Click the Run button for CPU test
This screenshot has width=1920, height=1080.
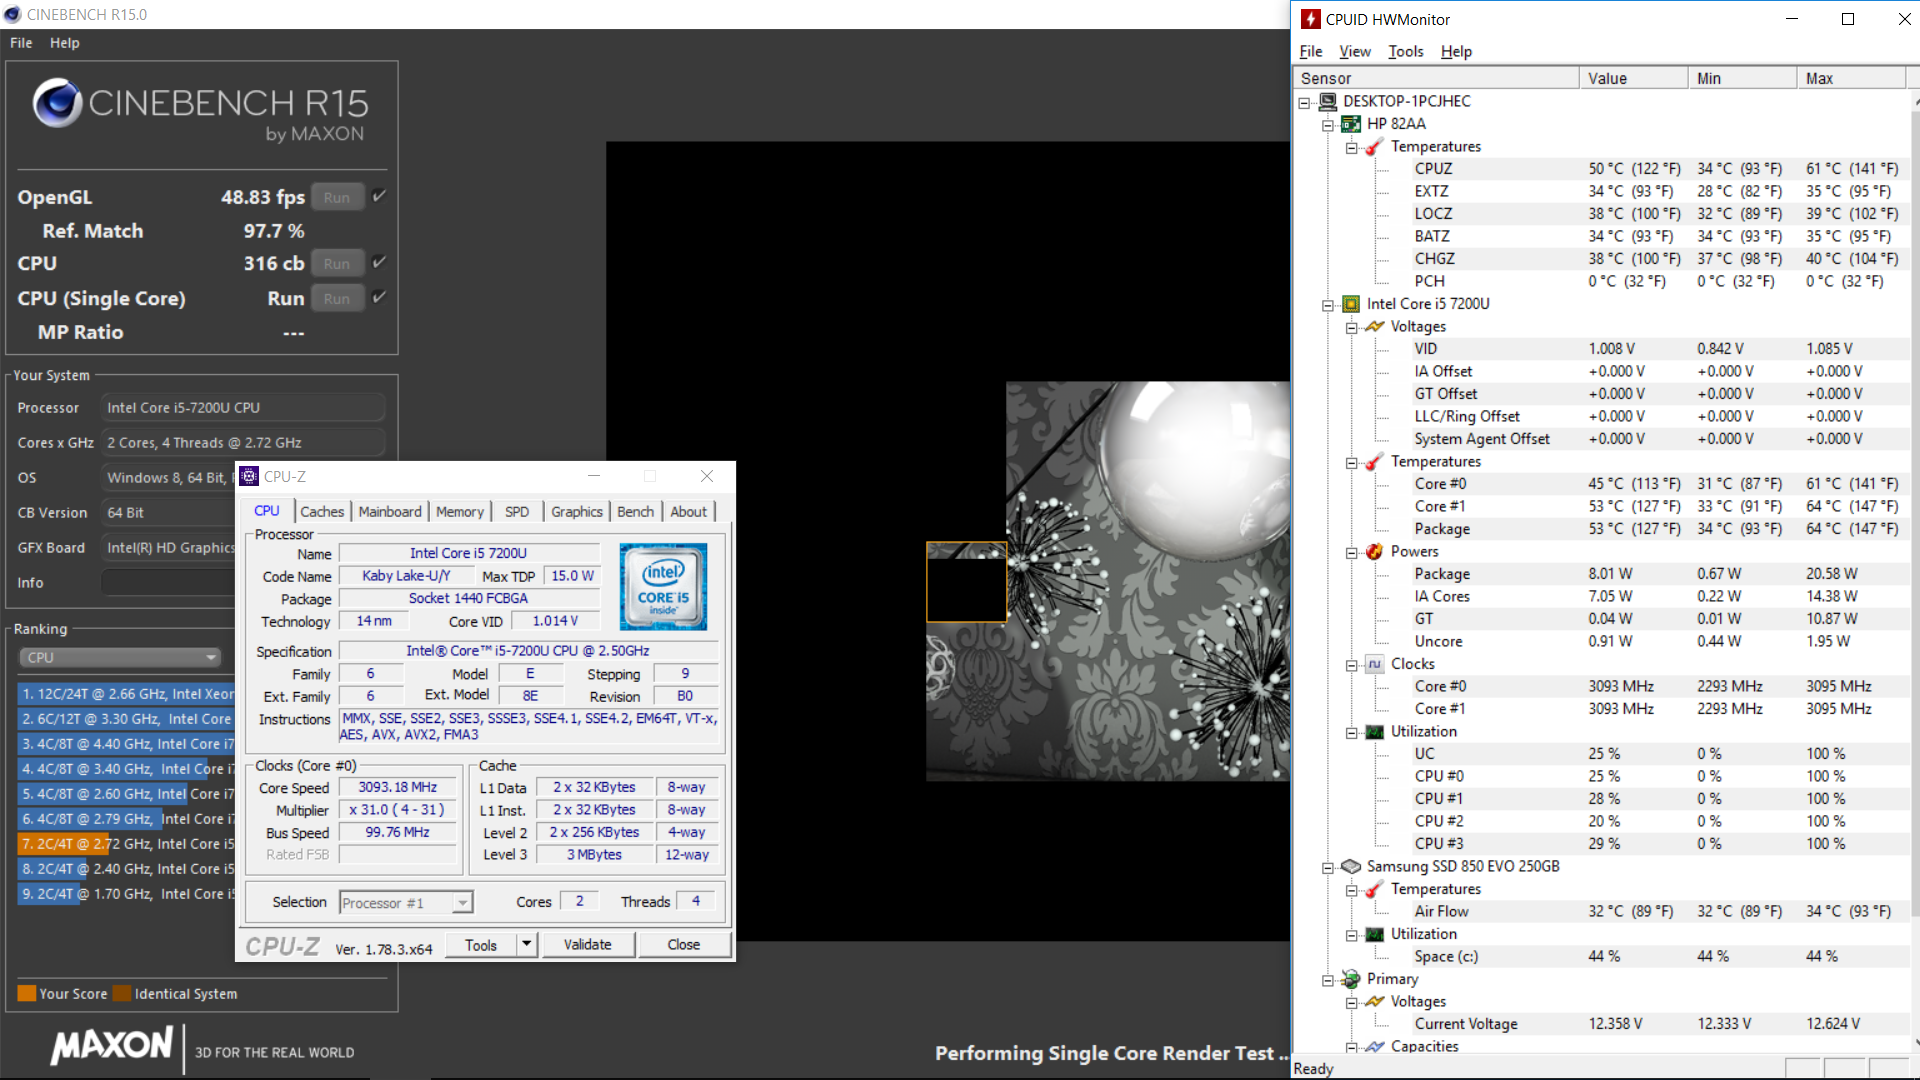pos(337,263)
